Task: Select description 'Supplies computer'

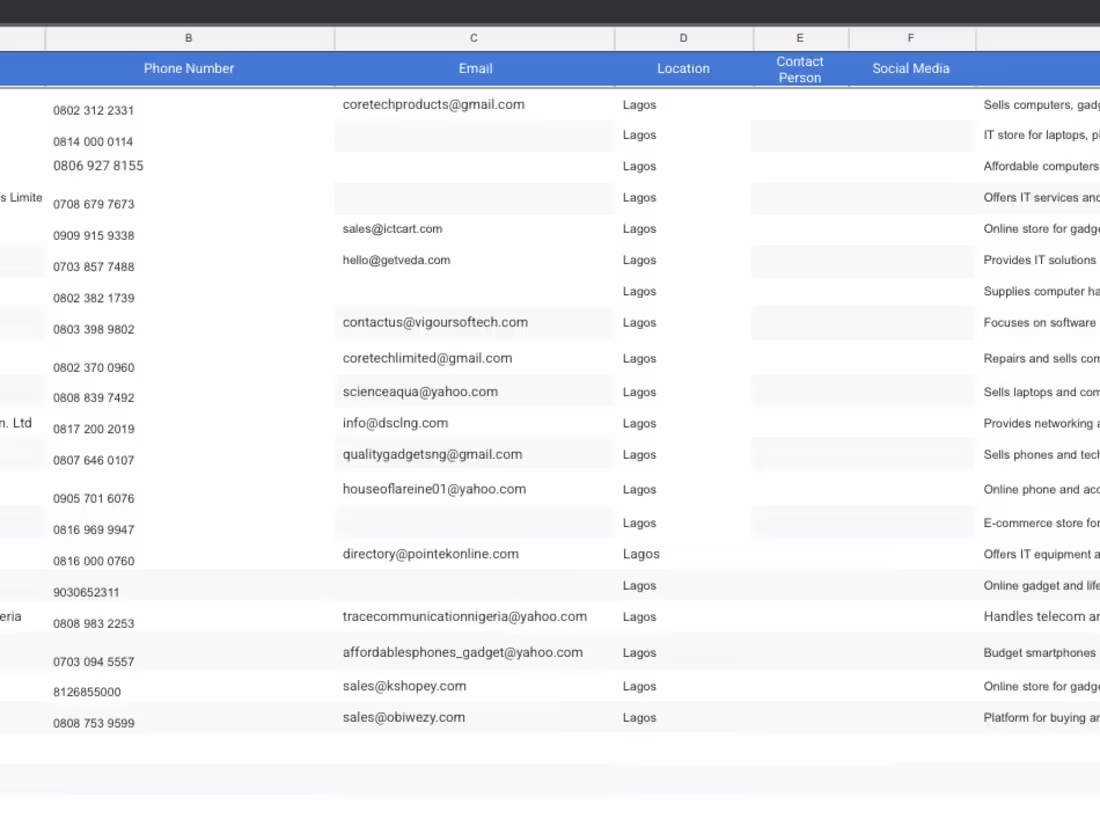Action: pos(1041,291)
